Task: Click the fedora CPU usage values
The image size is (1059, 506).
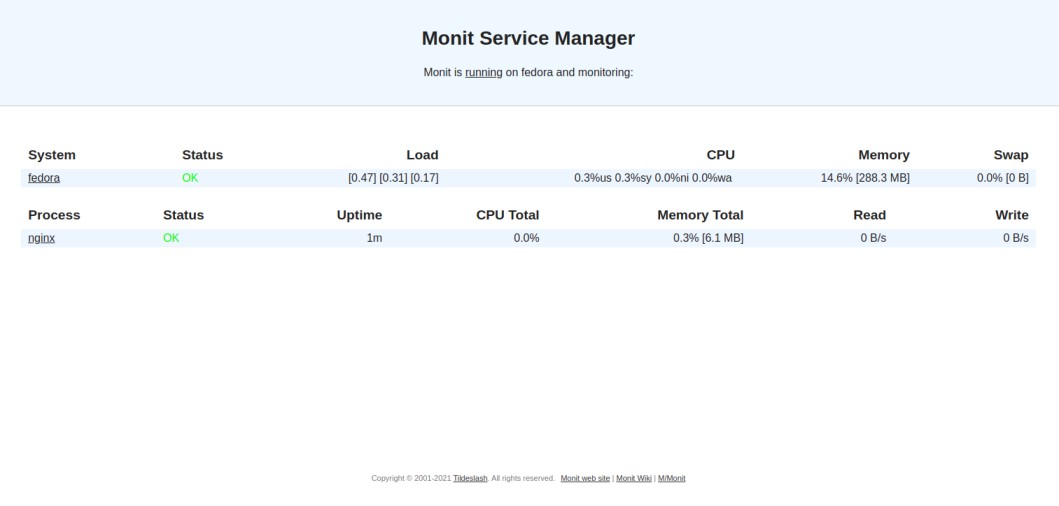Action: pyautogui.click(x=653, y=178)
